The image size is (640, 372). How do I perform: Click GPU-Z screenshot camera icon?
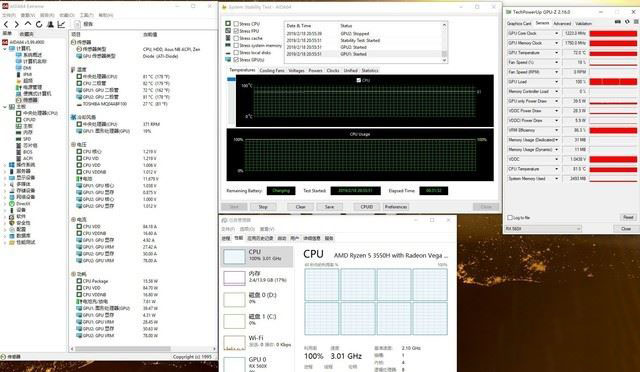618,22
